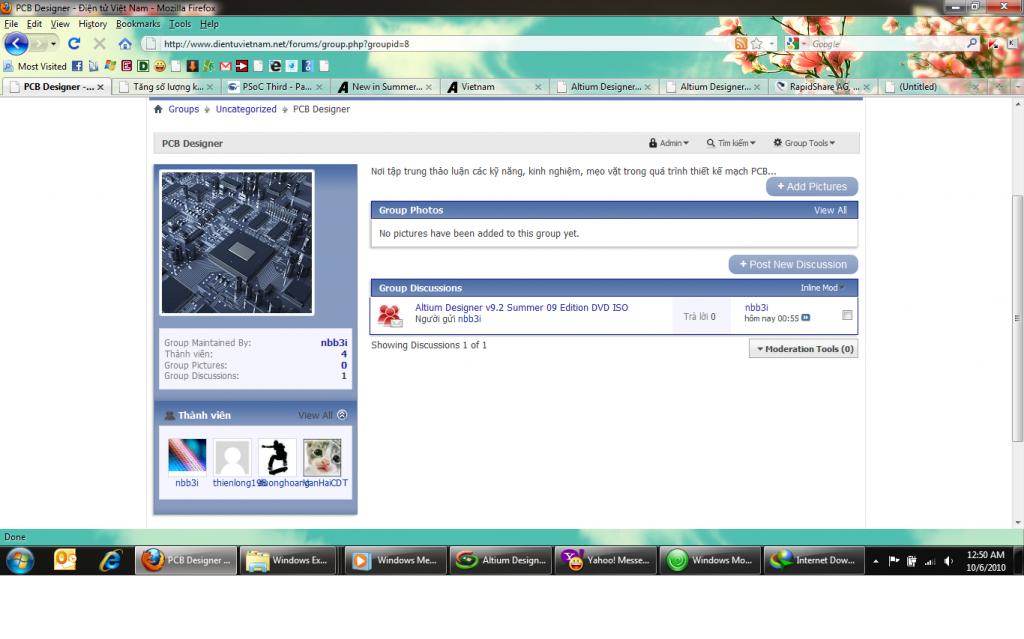Show hidden tray icons with the arrow
The image size is (1024, 639).
coord(876,561)
